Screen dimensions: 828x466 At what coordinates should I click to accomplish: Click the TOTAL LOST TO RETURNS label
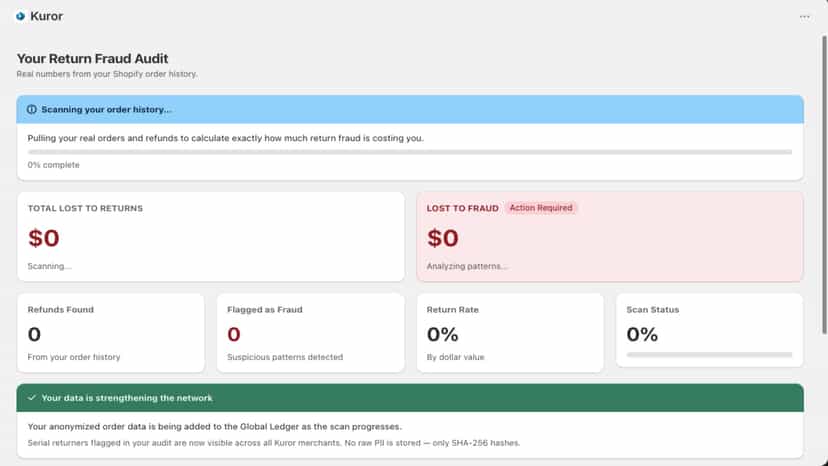click(x=85, y=208)
